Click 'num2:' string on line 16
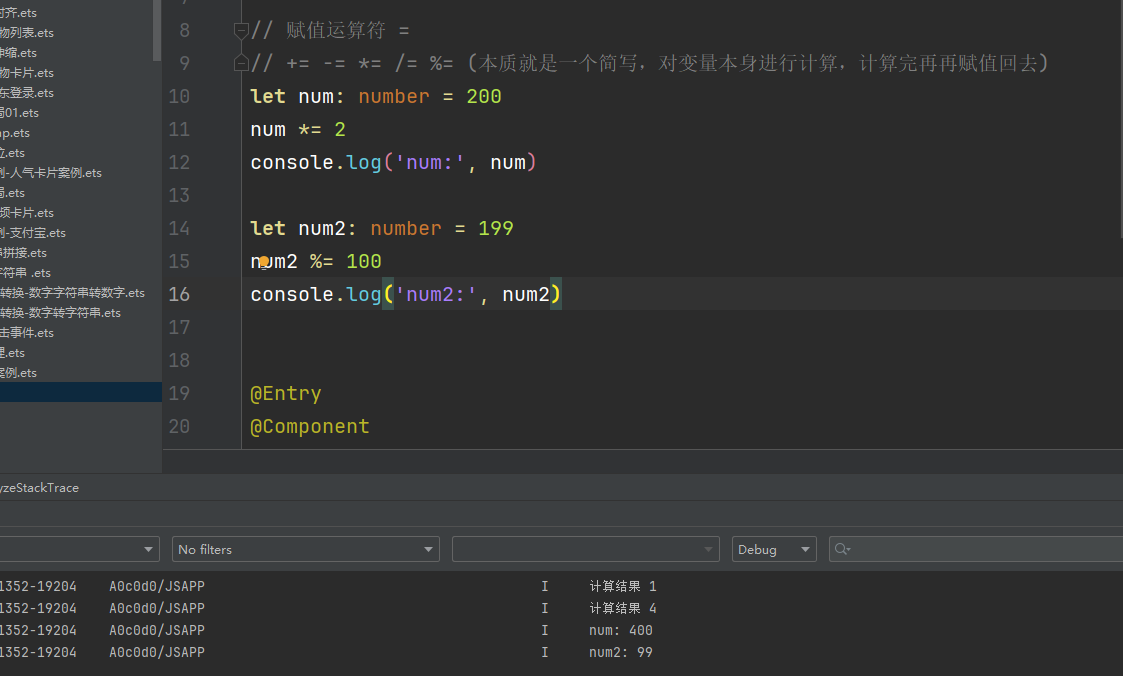 [435, 294]
